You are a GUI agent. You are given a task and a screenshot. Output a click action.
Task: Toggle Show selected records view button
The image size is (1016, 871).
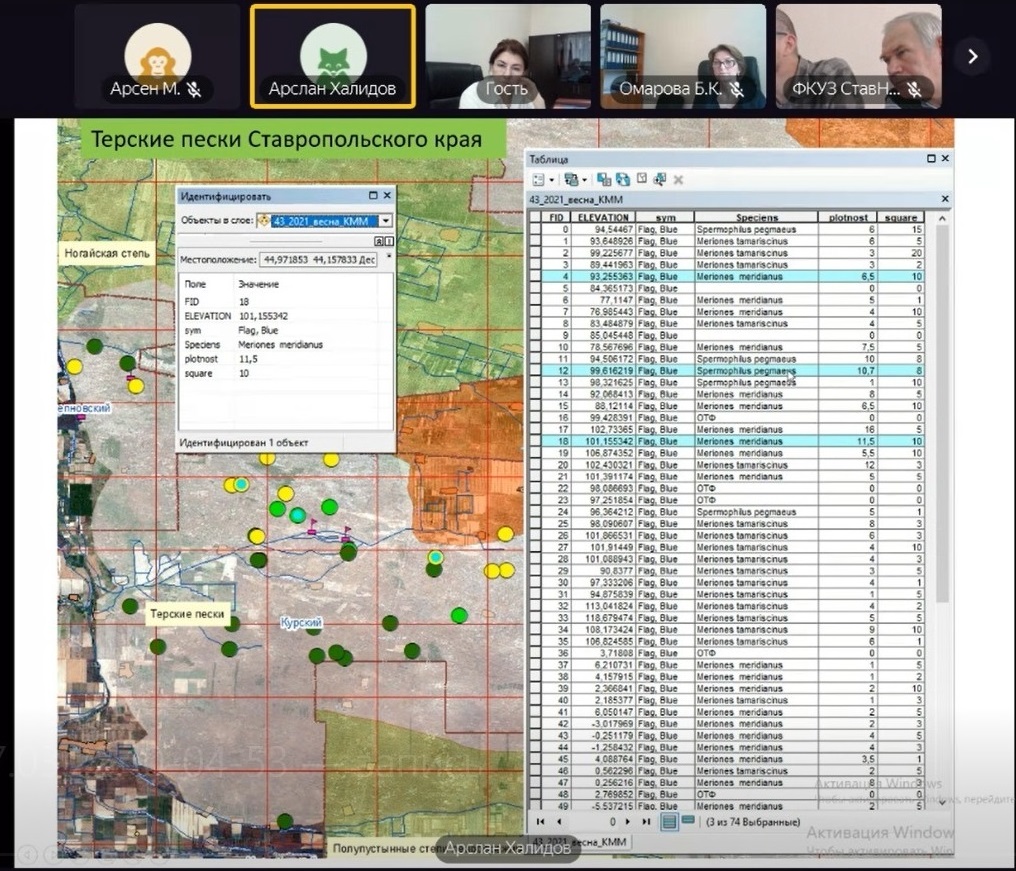(688, 822)
